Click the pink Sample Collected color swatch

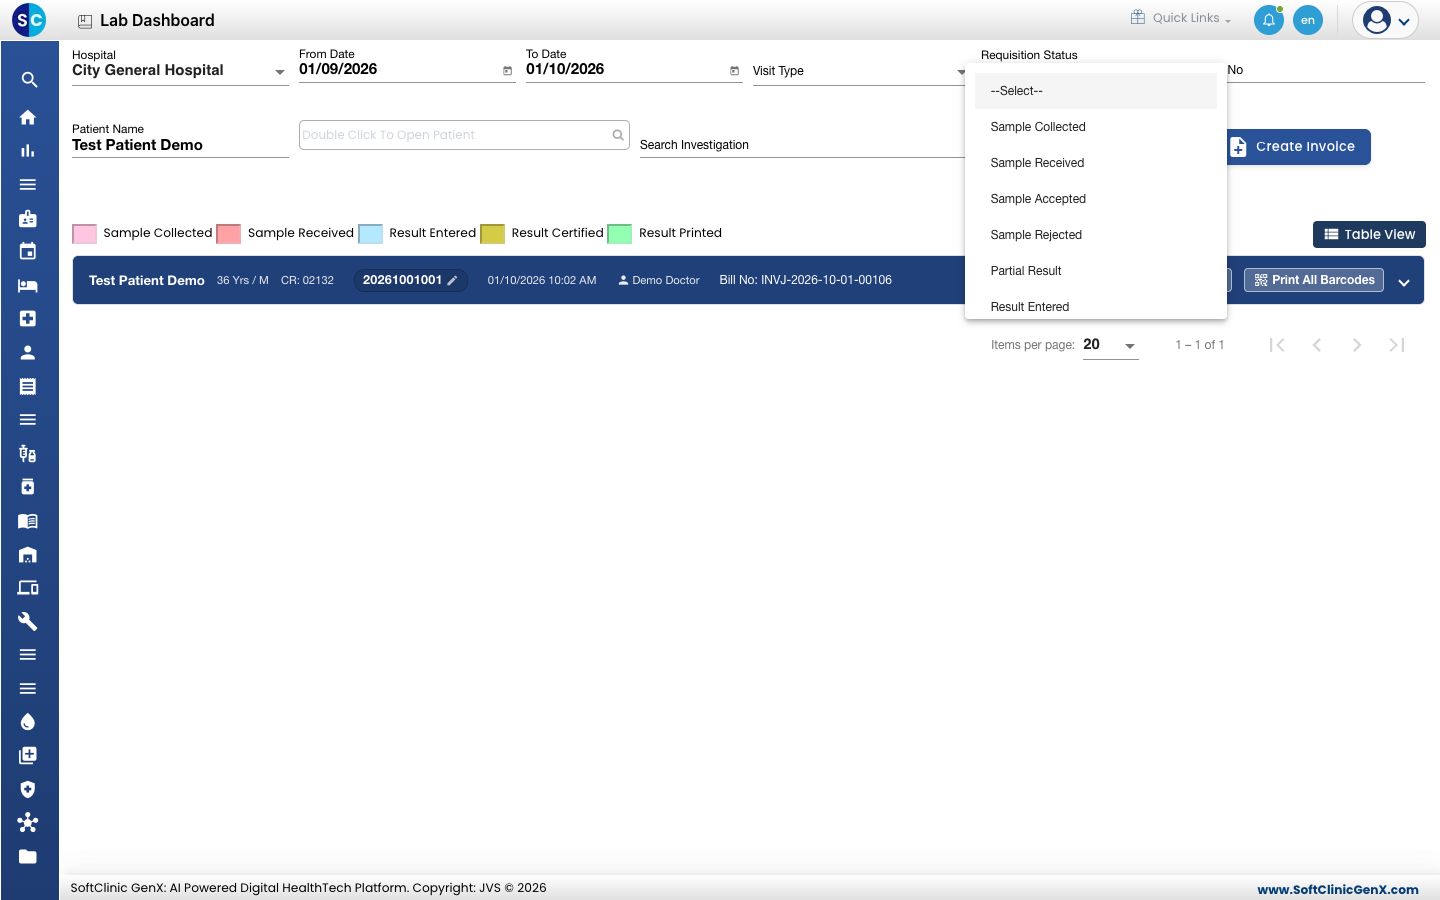(85, 234)
